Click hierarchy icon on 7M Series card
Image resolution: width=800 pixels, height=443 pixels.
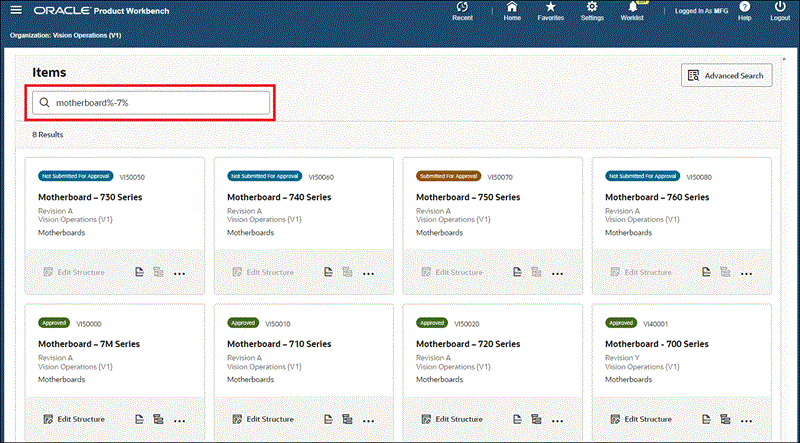(159, 419)
